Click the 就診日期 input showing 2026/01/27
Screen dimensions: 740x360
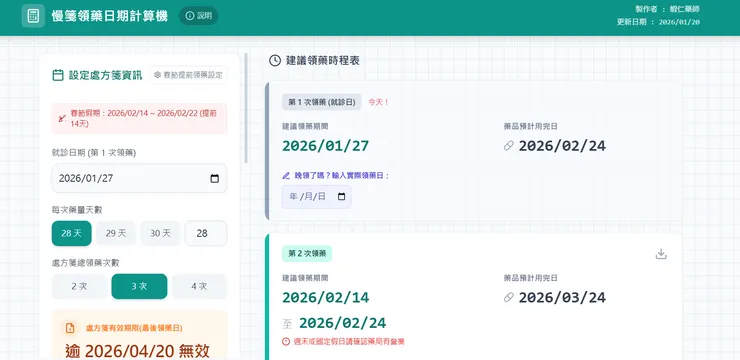pyautogui.click(x=139, y=178)
